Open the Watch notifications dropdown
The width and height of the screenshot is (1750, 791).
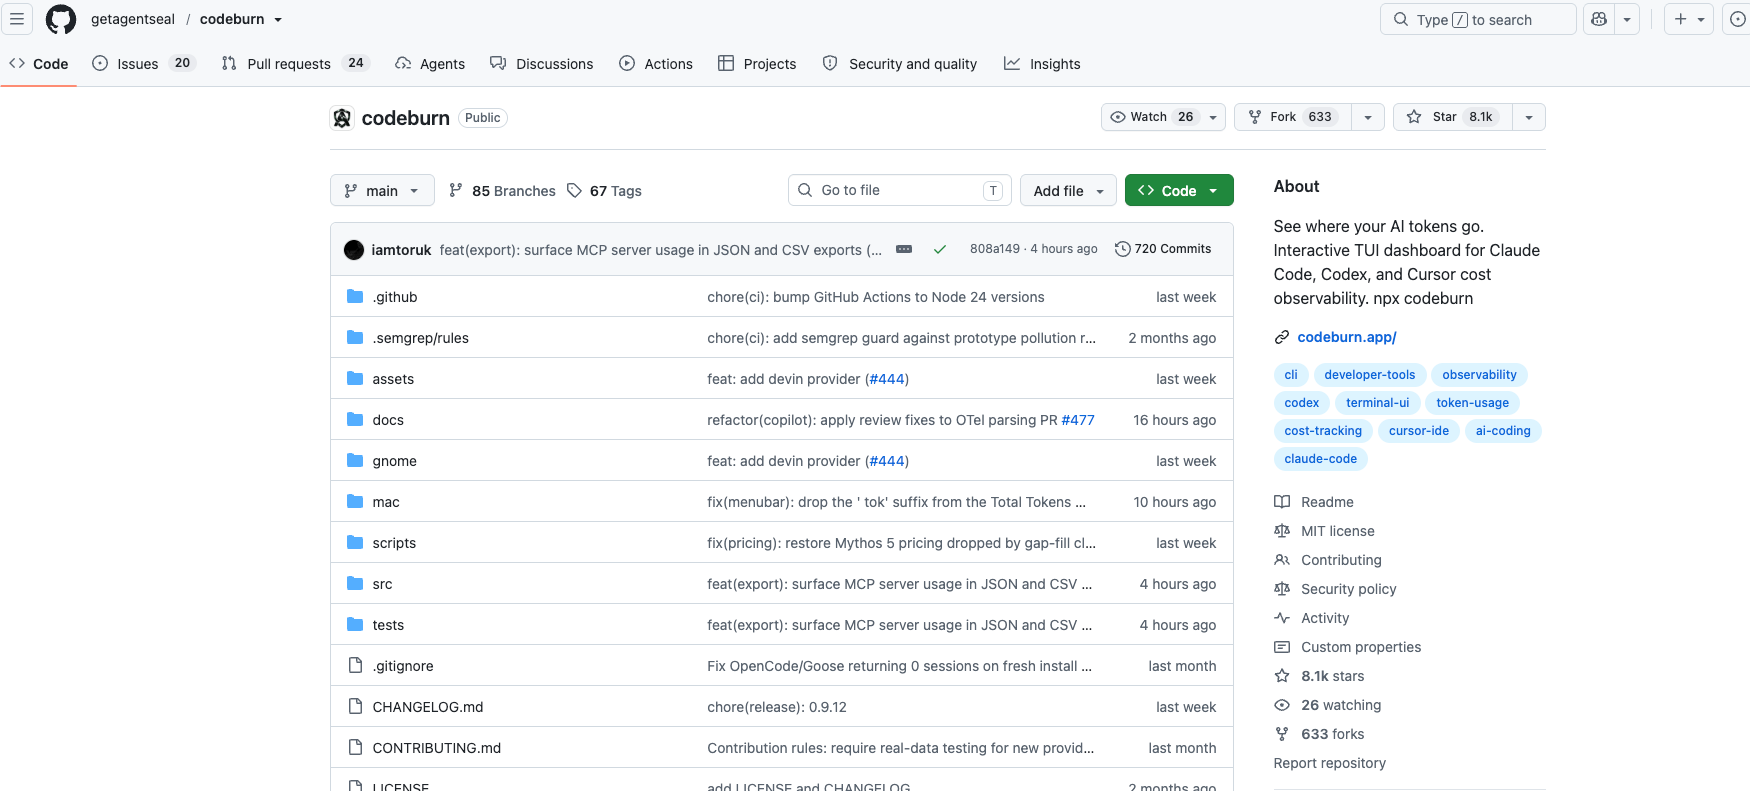[1163, 117]
